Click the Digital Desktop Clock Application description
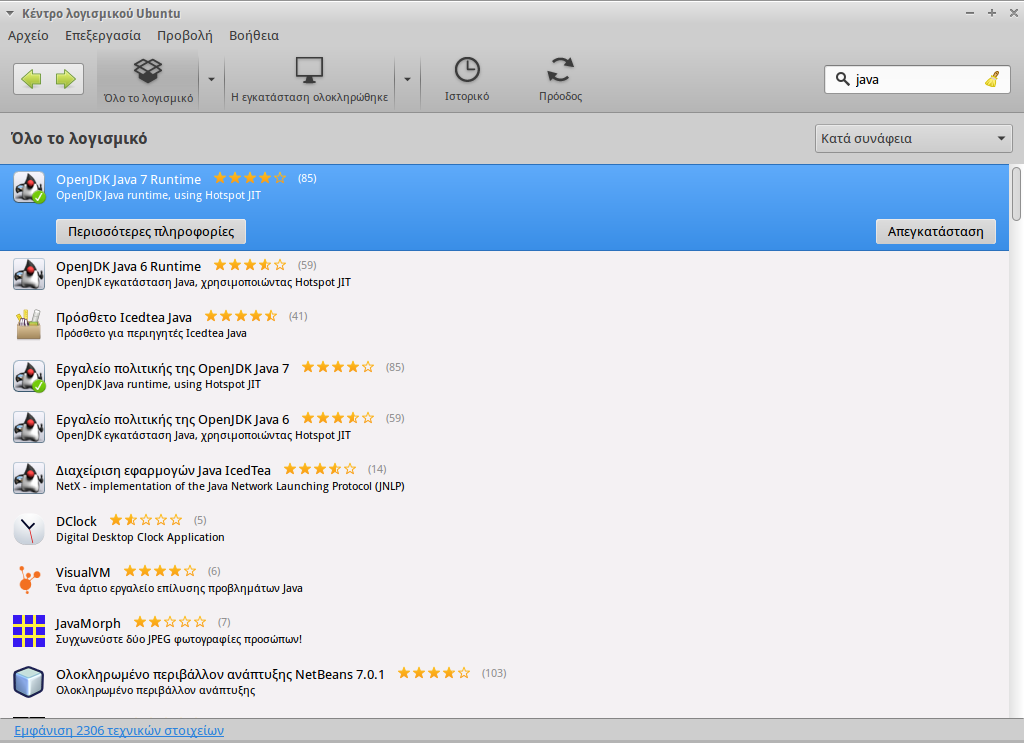The image size is (1024, 743). tap(140, 537)
